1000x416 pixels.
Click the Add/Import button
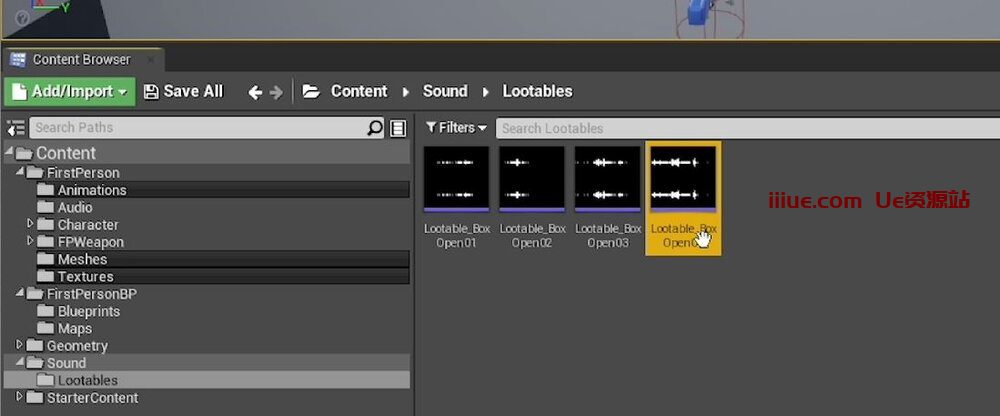[69, 91]
